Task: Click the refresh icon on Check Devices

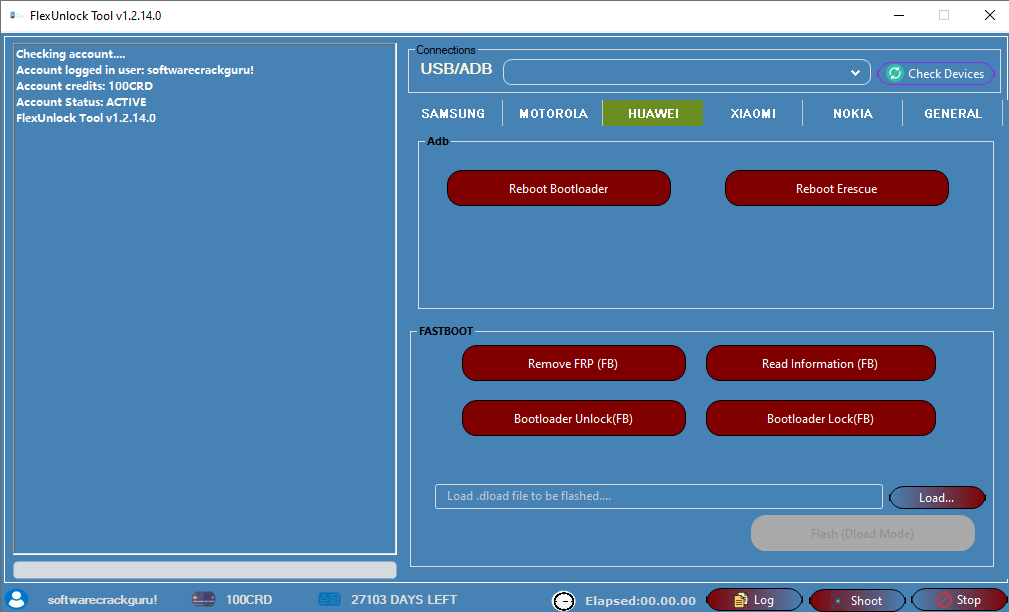Action: tap(896, 73)
